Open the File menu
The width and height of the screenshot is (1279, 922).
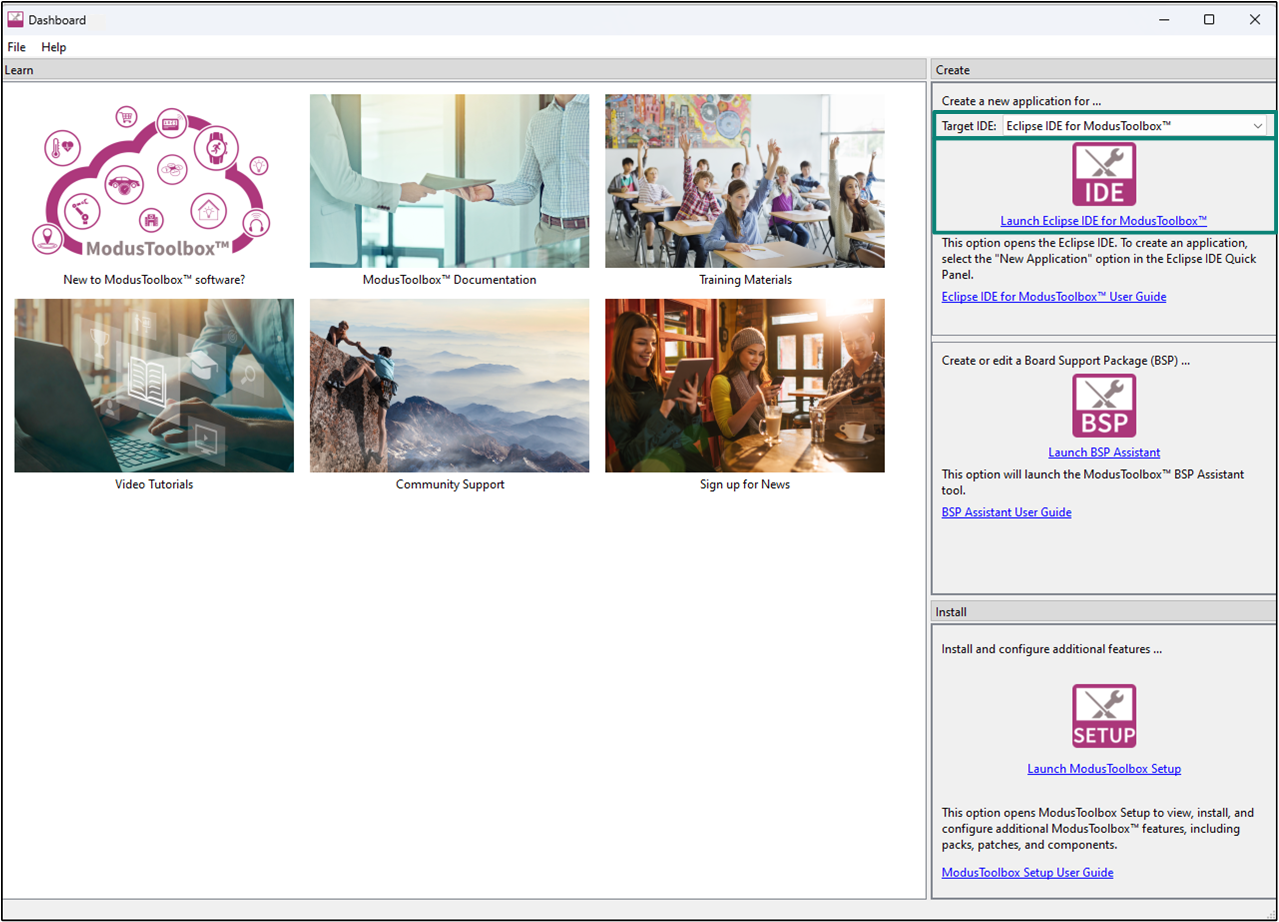click(17, 47)
